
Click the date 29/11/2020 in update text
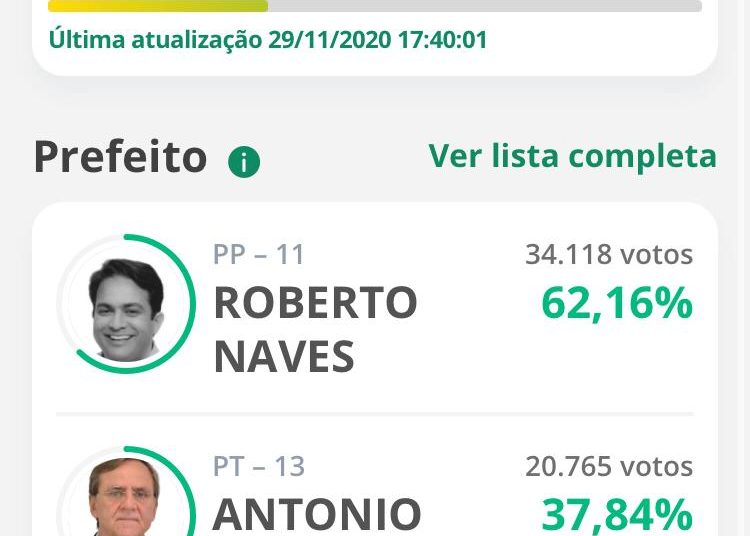coord(330,39)
